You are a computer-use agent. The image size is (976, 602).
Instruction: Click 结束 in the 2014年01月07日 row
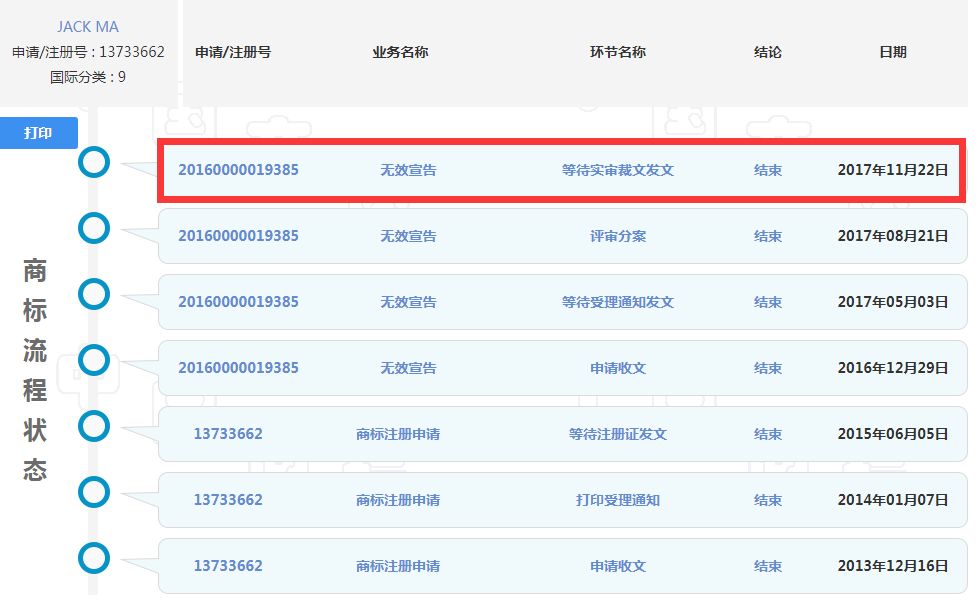point(767,500)
